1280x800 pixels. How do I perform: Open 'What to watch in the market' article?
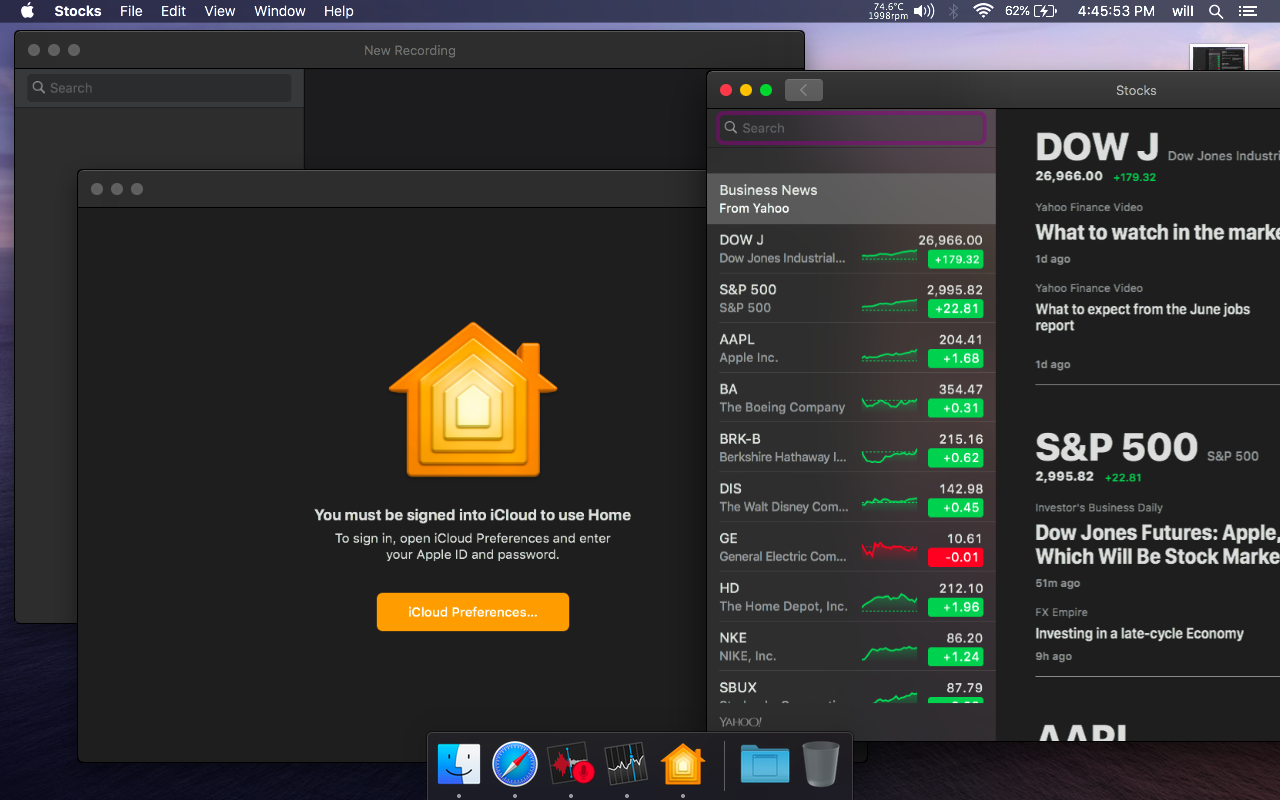point(1157,232)
